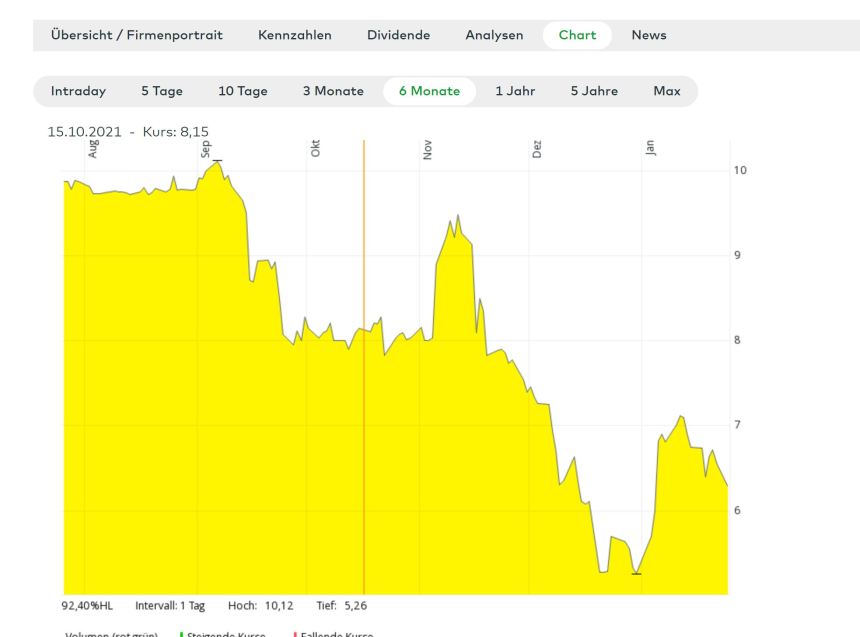Toggle Steigende Kurse visibility

click(225, 633)
